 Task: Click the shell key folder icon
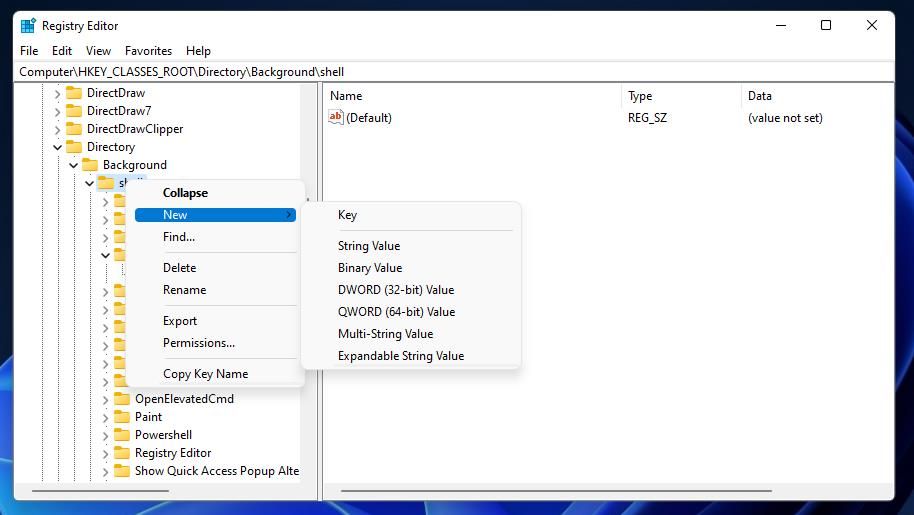click(106, 183)
